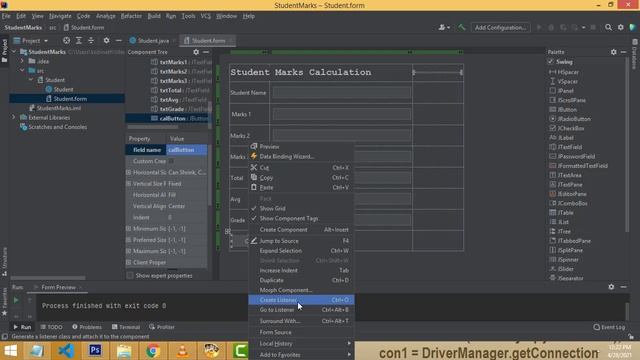
Task: Toggle Custom Create property checkbox
Action: (171, 161)
